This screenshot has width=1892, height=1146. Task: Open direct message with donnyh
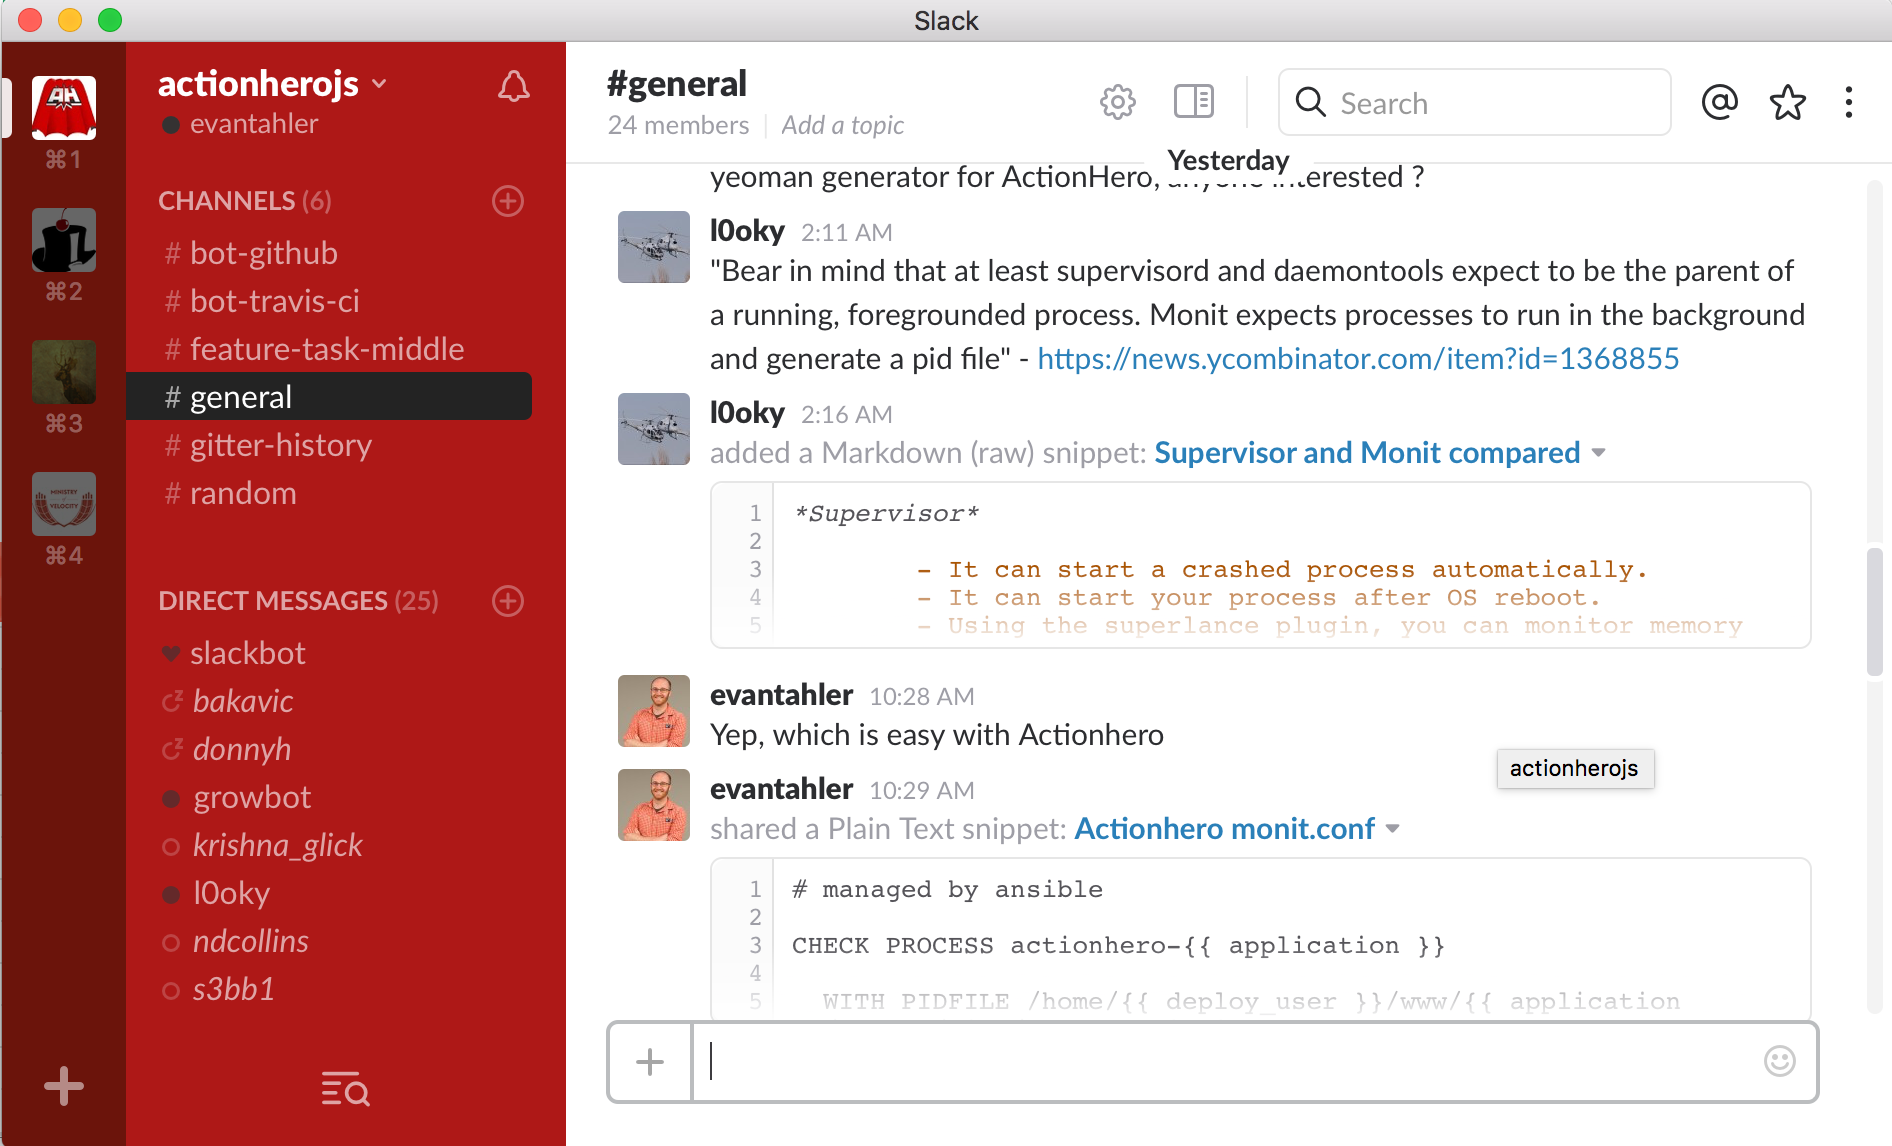329,749
